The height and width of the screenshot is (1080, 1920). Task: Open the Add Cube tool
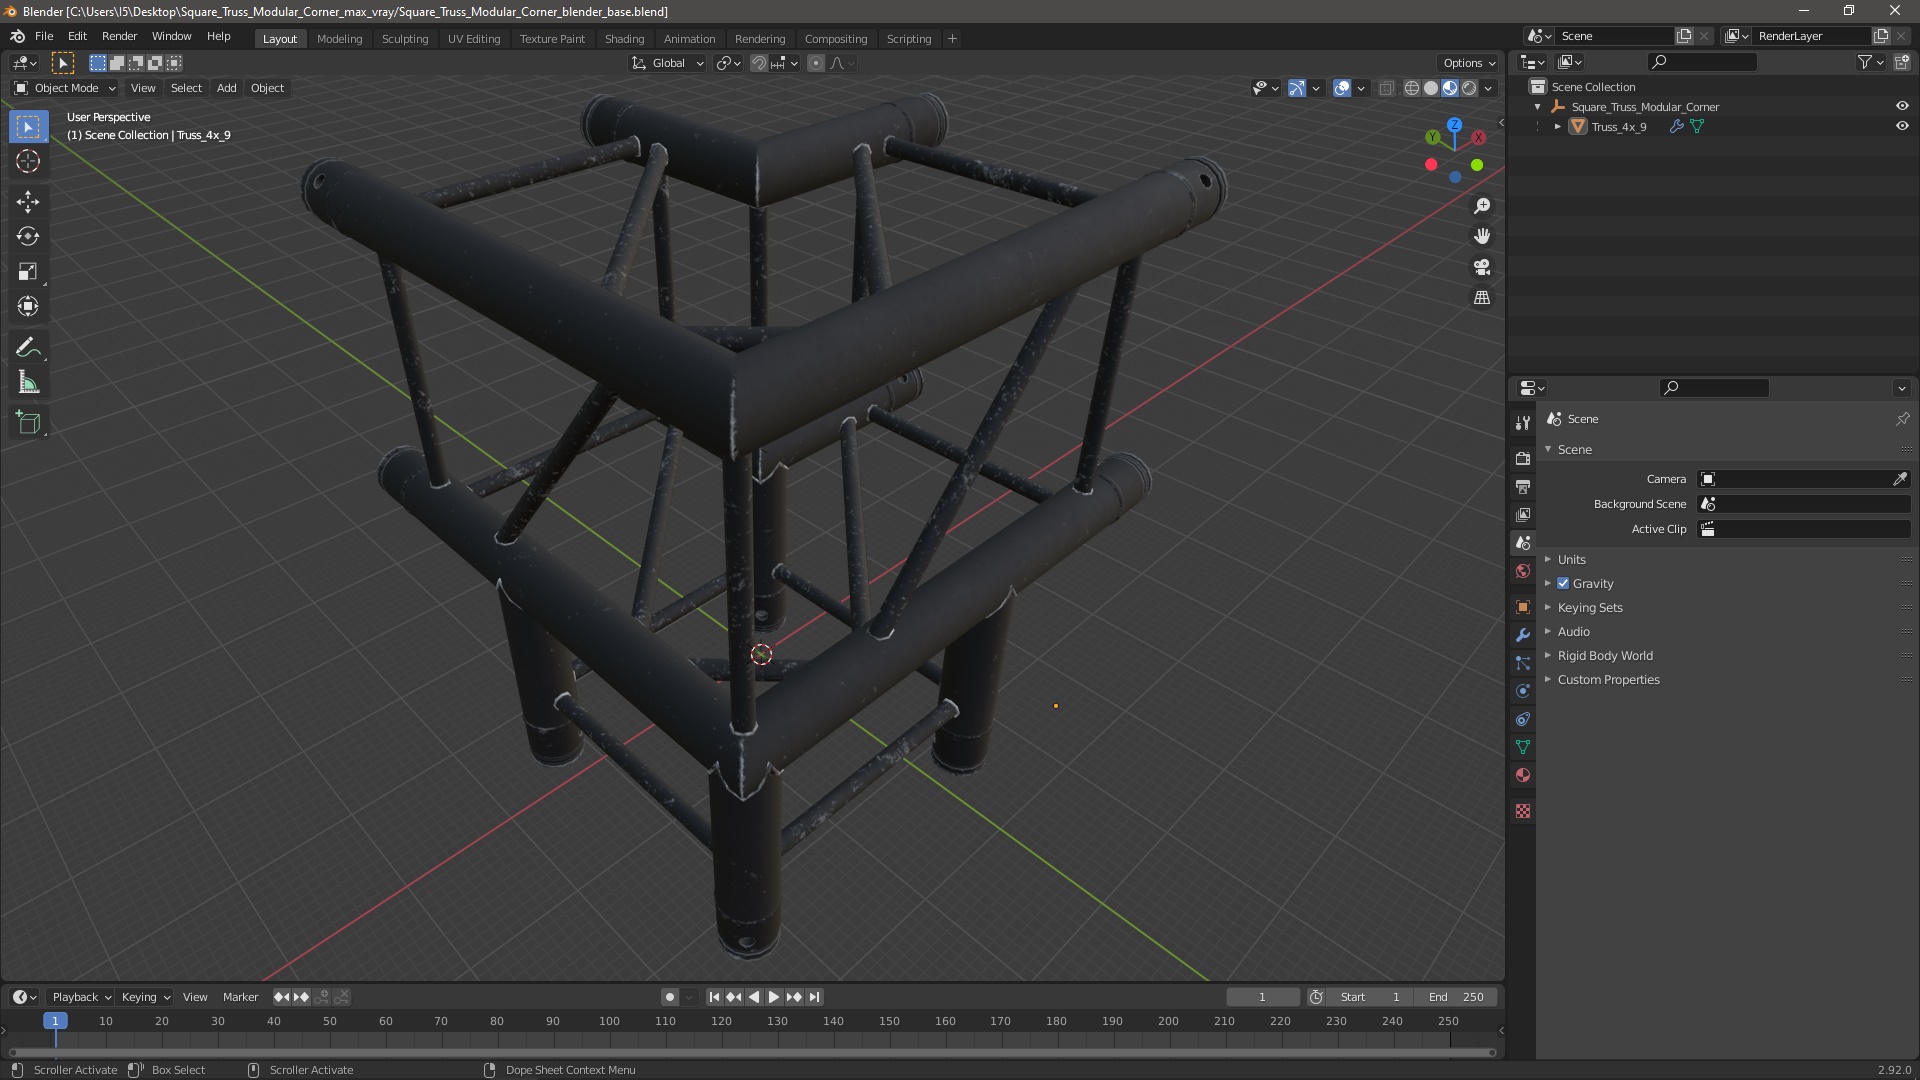28,423
